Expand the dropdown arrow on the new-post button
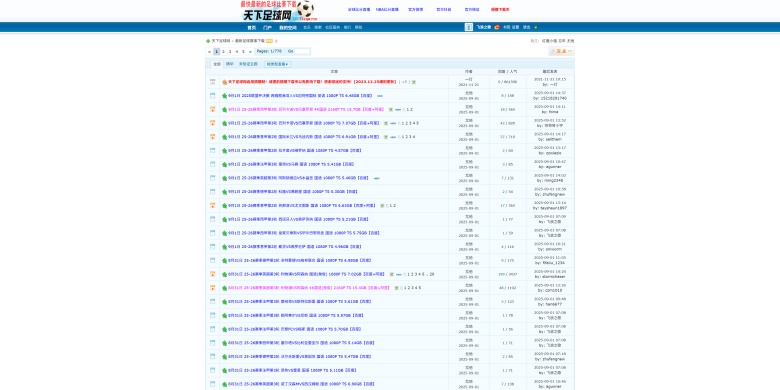 click(x=570, y=51)
